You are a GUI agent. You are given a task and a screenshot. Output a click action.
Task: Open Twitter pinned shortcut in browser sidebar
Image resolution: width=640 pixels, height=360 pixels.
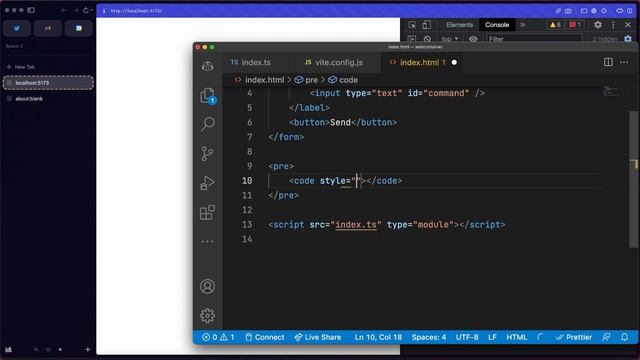(x=17, y=28)
